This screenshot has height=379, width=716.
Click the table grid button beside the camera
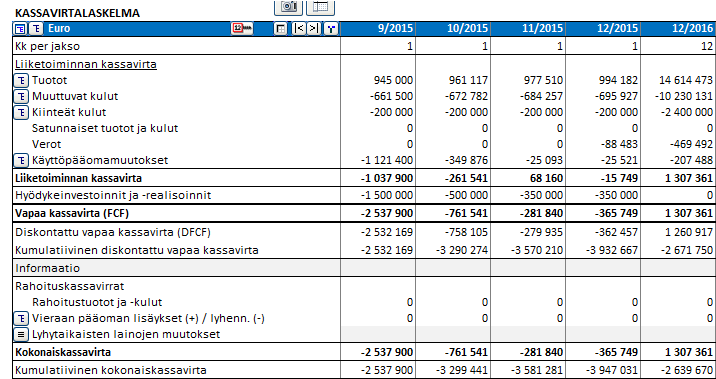tap(321, 6)
